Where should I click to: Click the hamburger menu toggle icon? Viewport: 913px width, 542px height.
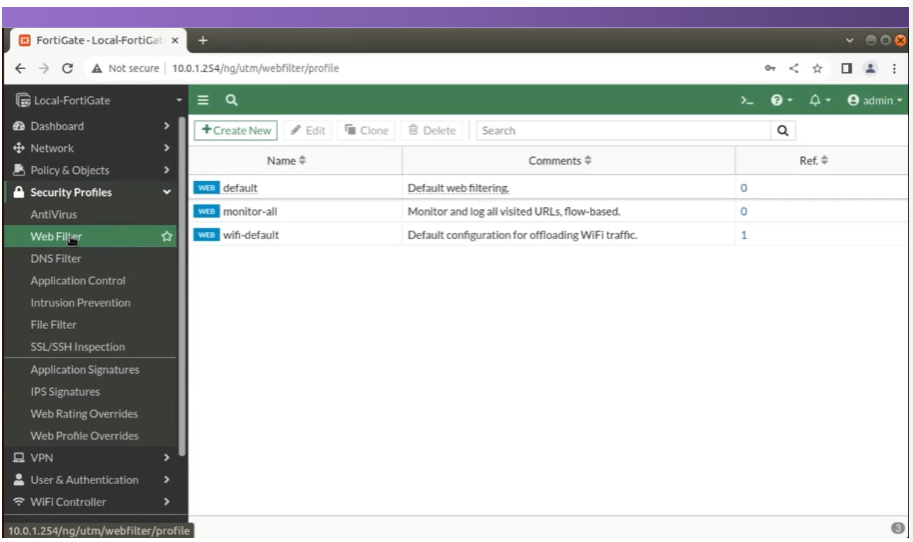pyautogui.click(x=203, y=100)
